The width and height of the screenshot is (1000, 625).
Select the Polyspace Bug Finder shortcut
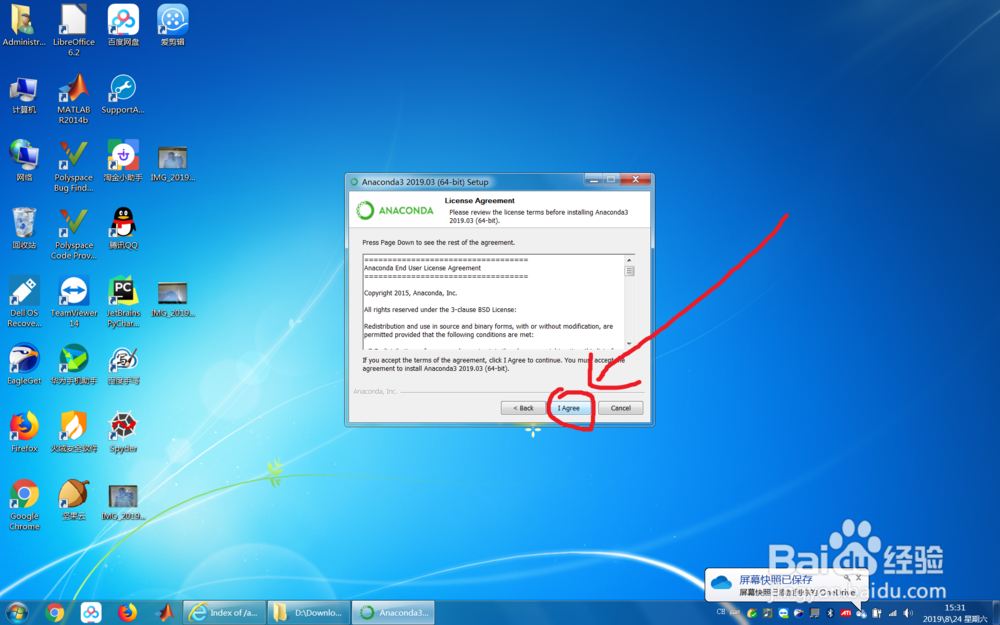click(74, 166)
